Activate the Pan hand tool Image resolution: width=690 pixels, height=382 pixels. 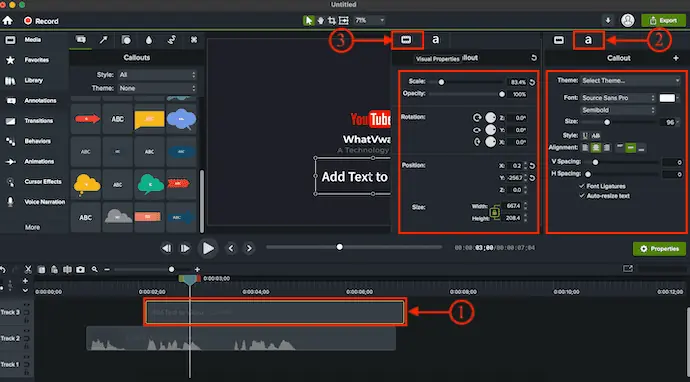(x=321, y=21)
